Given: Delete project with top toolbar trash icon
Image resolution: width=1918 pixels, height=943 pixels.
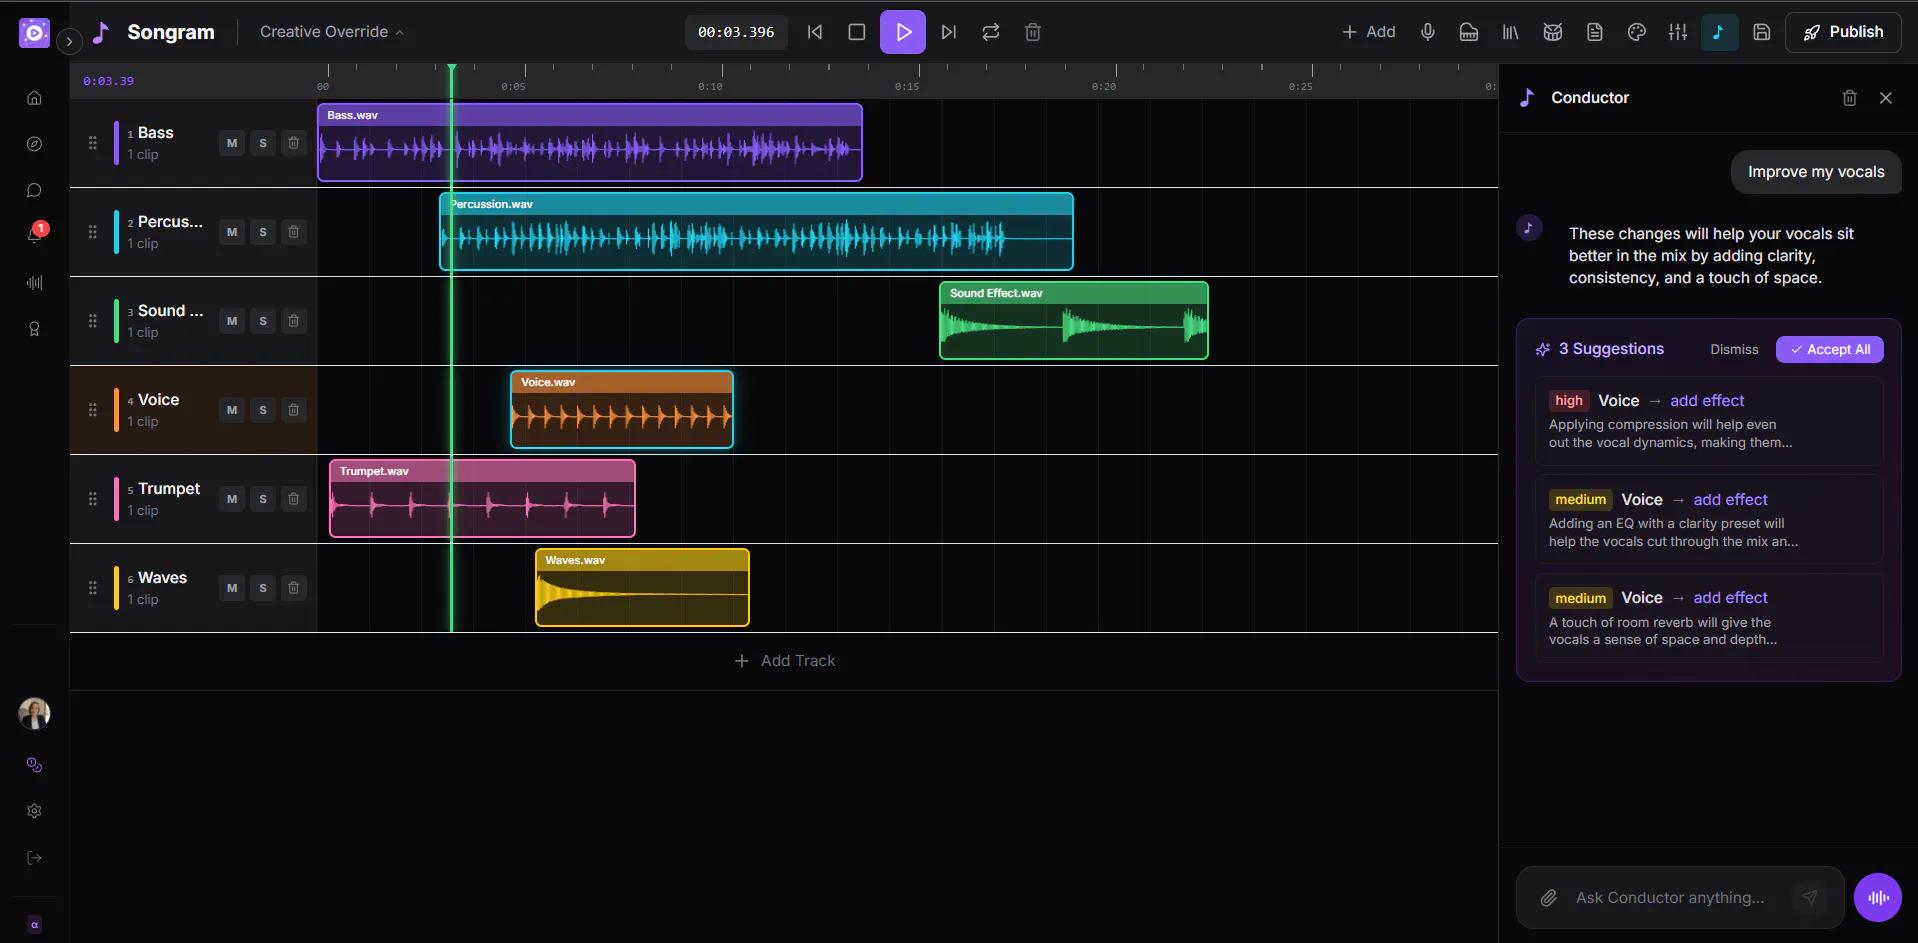Looking at the screenshot, I should (x=1033, y=32).
